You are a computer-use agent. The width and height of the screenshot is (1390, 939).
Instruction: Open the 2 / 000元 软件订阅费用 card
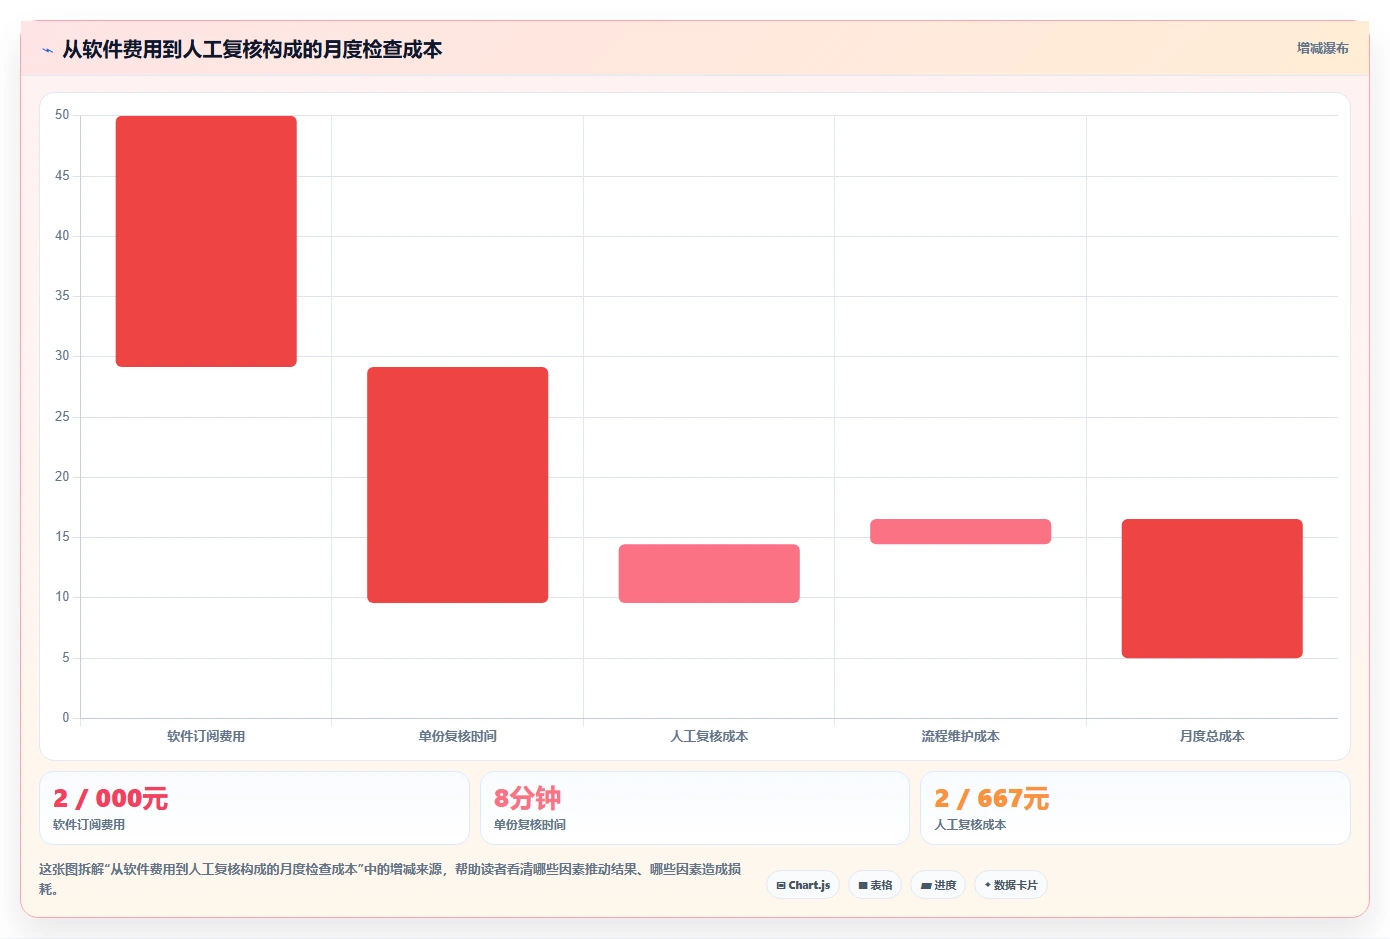tap(254, 808)
